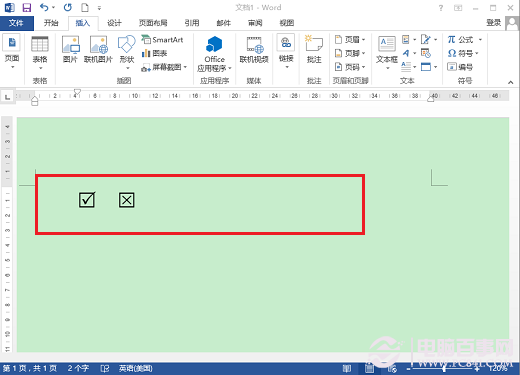Click the New Document icon in quick access
520x375 pixels.
point(85,7)
